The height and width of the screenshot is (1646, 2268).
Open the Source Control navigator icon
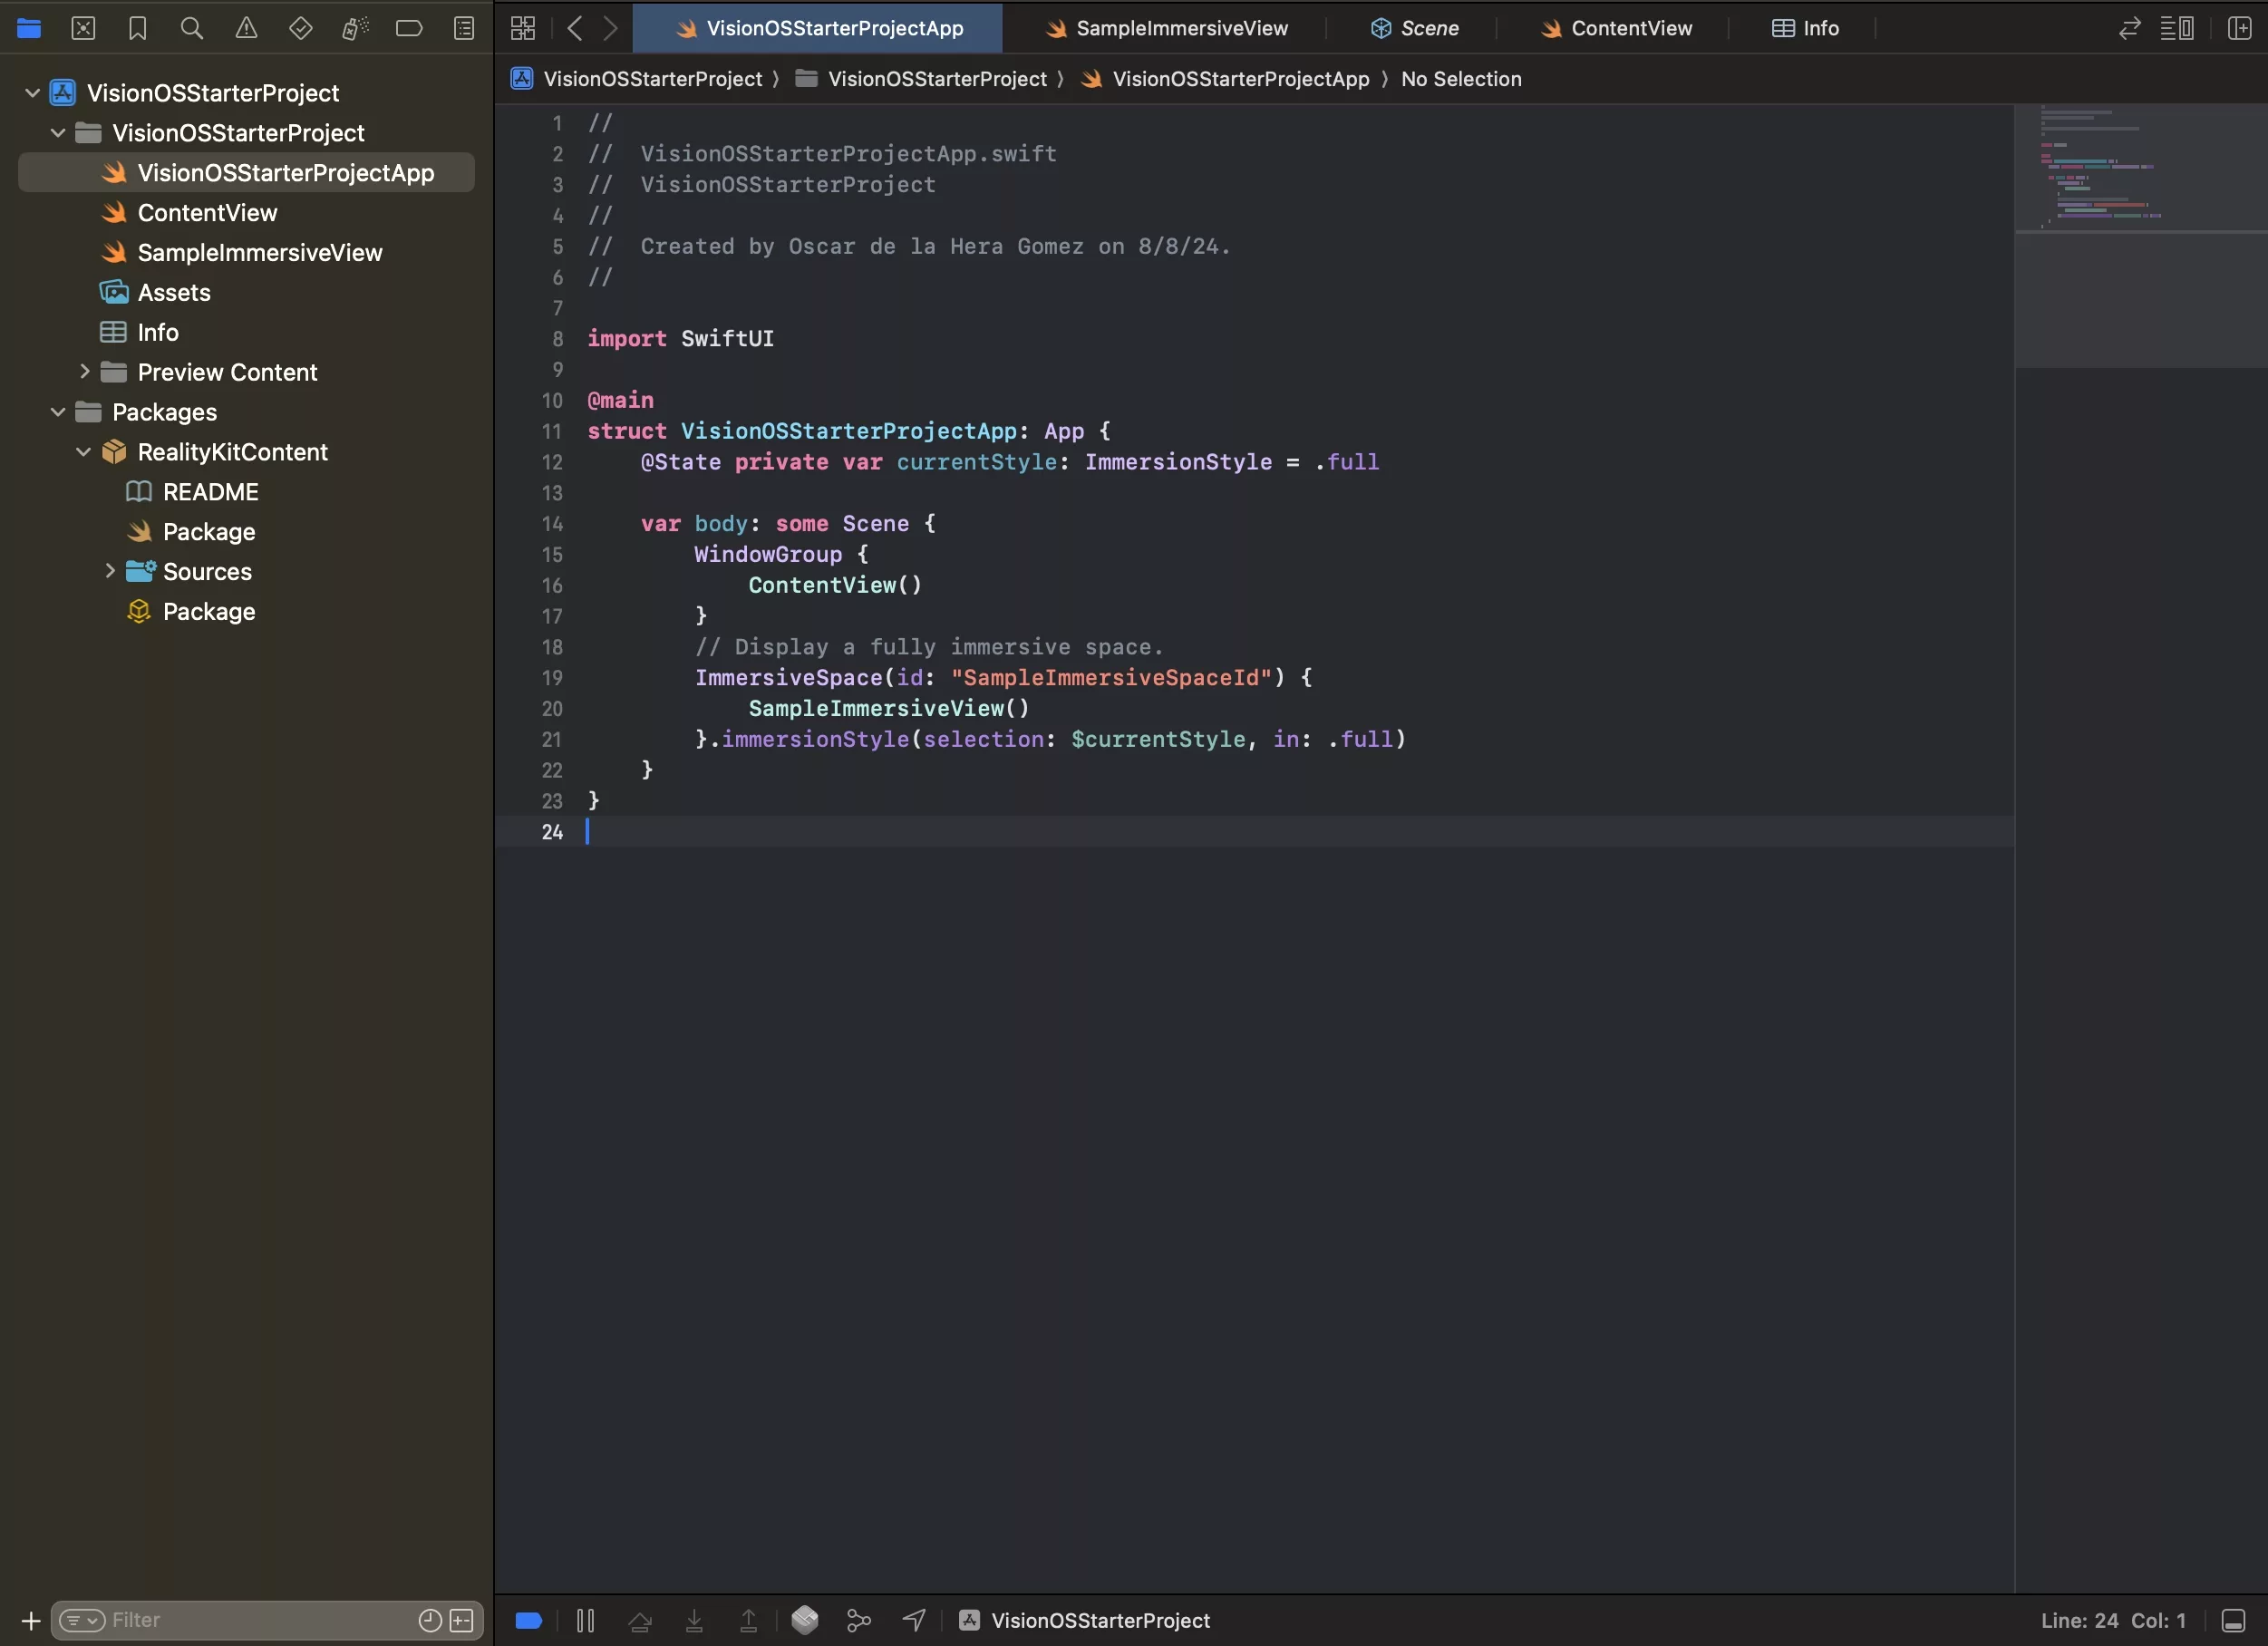(83, 28)
